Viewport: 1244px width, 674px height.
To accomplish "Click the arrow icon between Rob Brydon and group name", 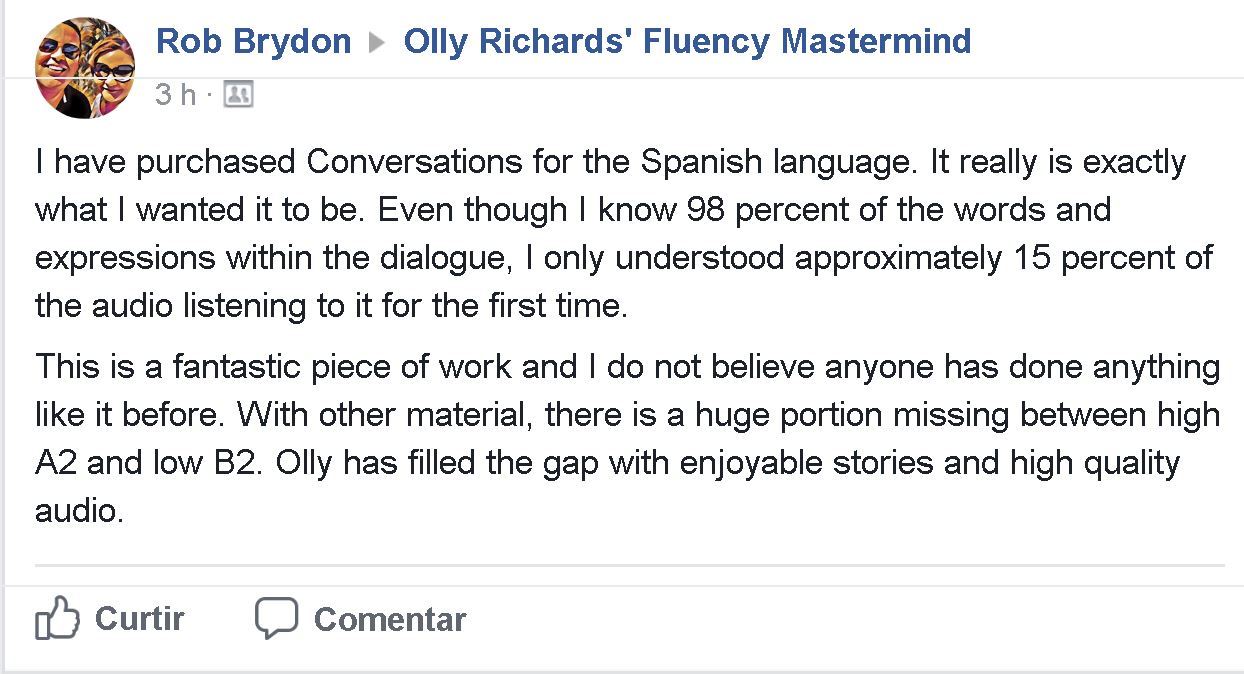I will (x=379, y=42).
